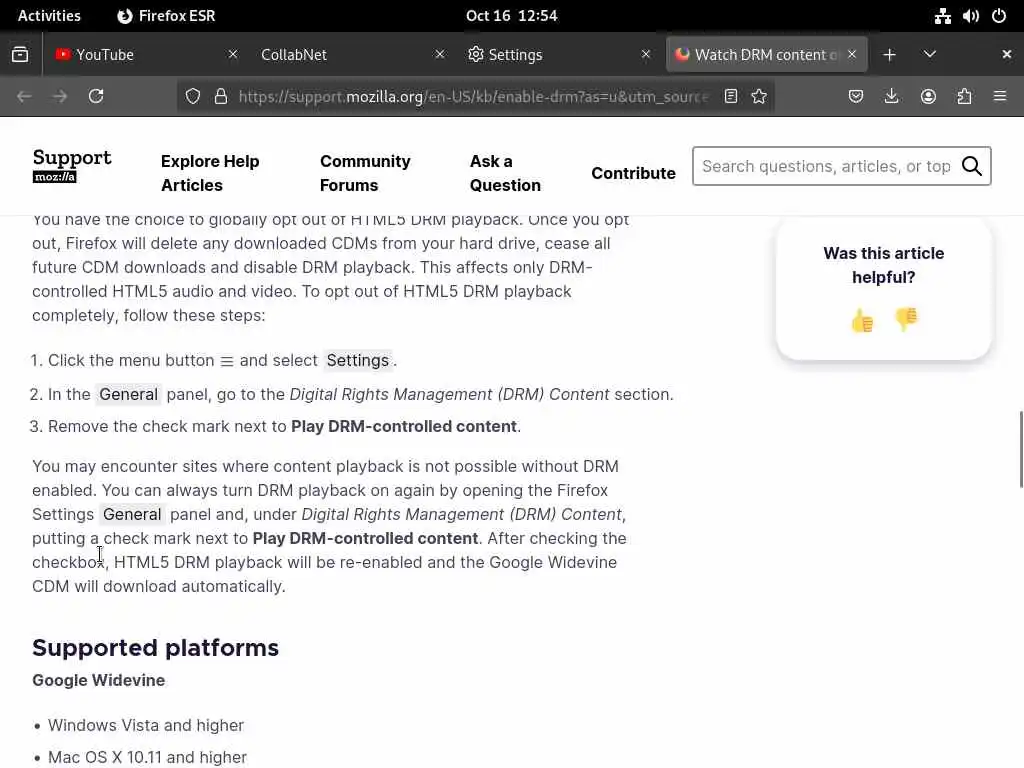The height and width of the screenshot is (768, 1024).
Task: Open the Firefox downloads panel
Action: point(892,96)
